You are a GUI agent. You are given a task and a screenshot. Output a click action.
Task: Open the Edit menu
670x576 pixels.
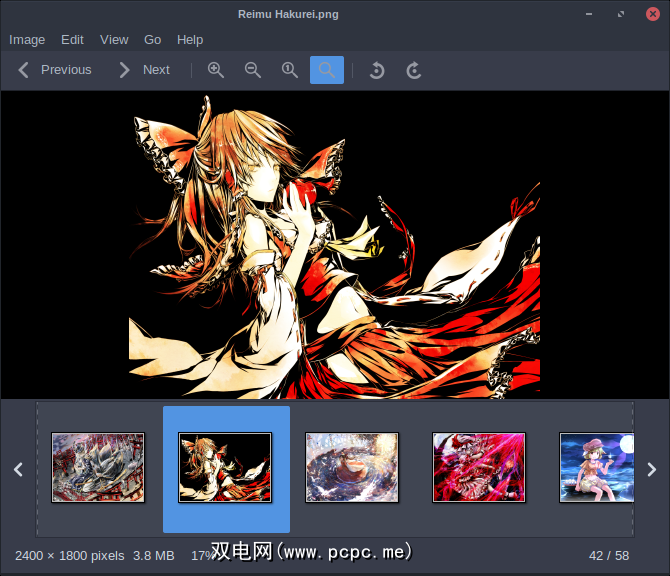(x=72, y=40)
